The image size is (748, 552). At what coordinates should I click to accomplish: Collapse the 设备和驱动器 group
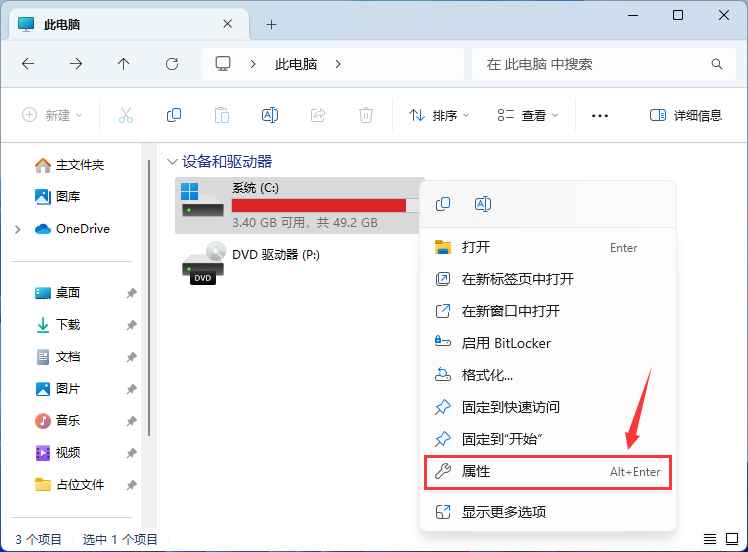point(172,162)
